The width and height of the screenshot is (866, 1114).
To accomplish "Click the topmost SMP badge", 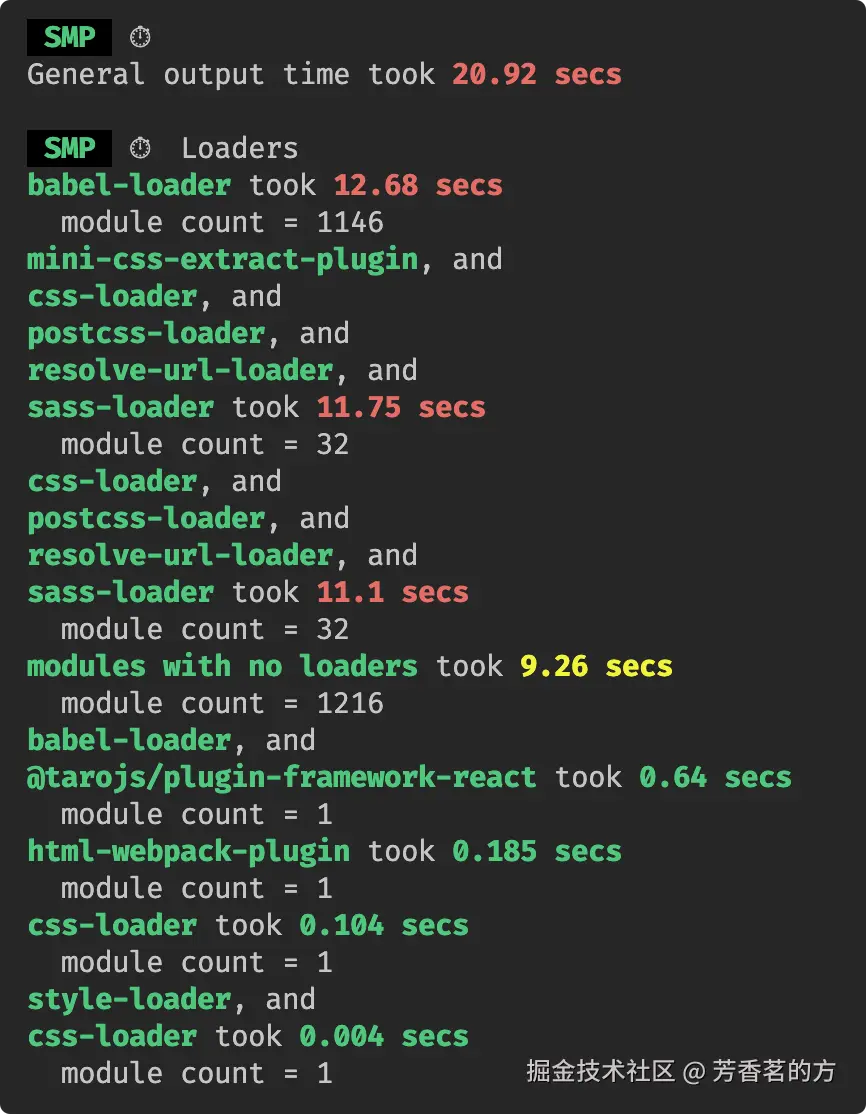I will pyautogui.click(x=69, y=37).
